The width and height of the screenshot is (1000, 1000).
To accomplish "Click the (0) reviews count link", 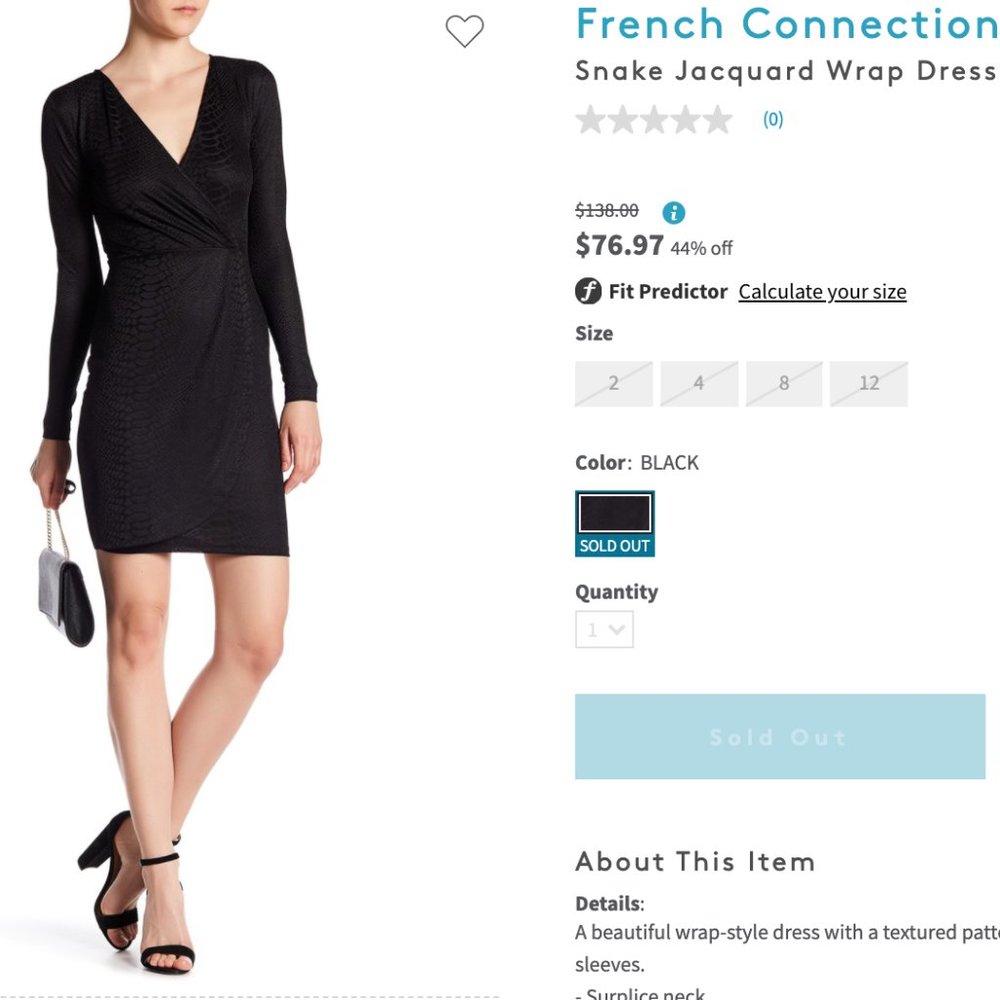I will click(774, 119).
